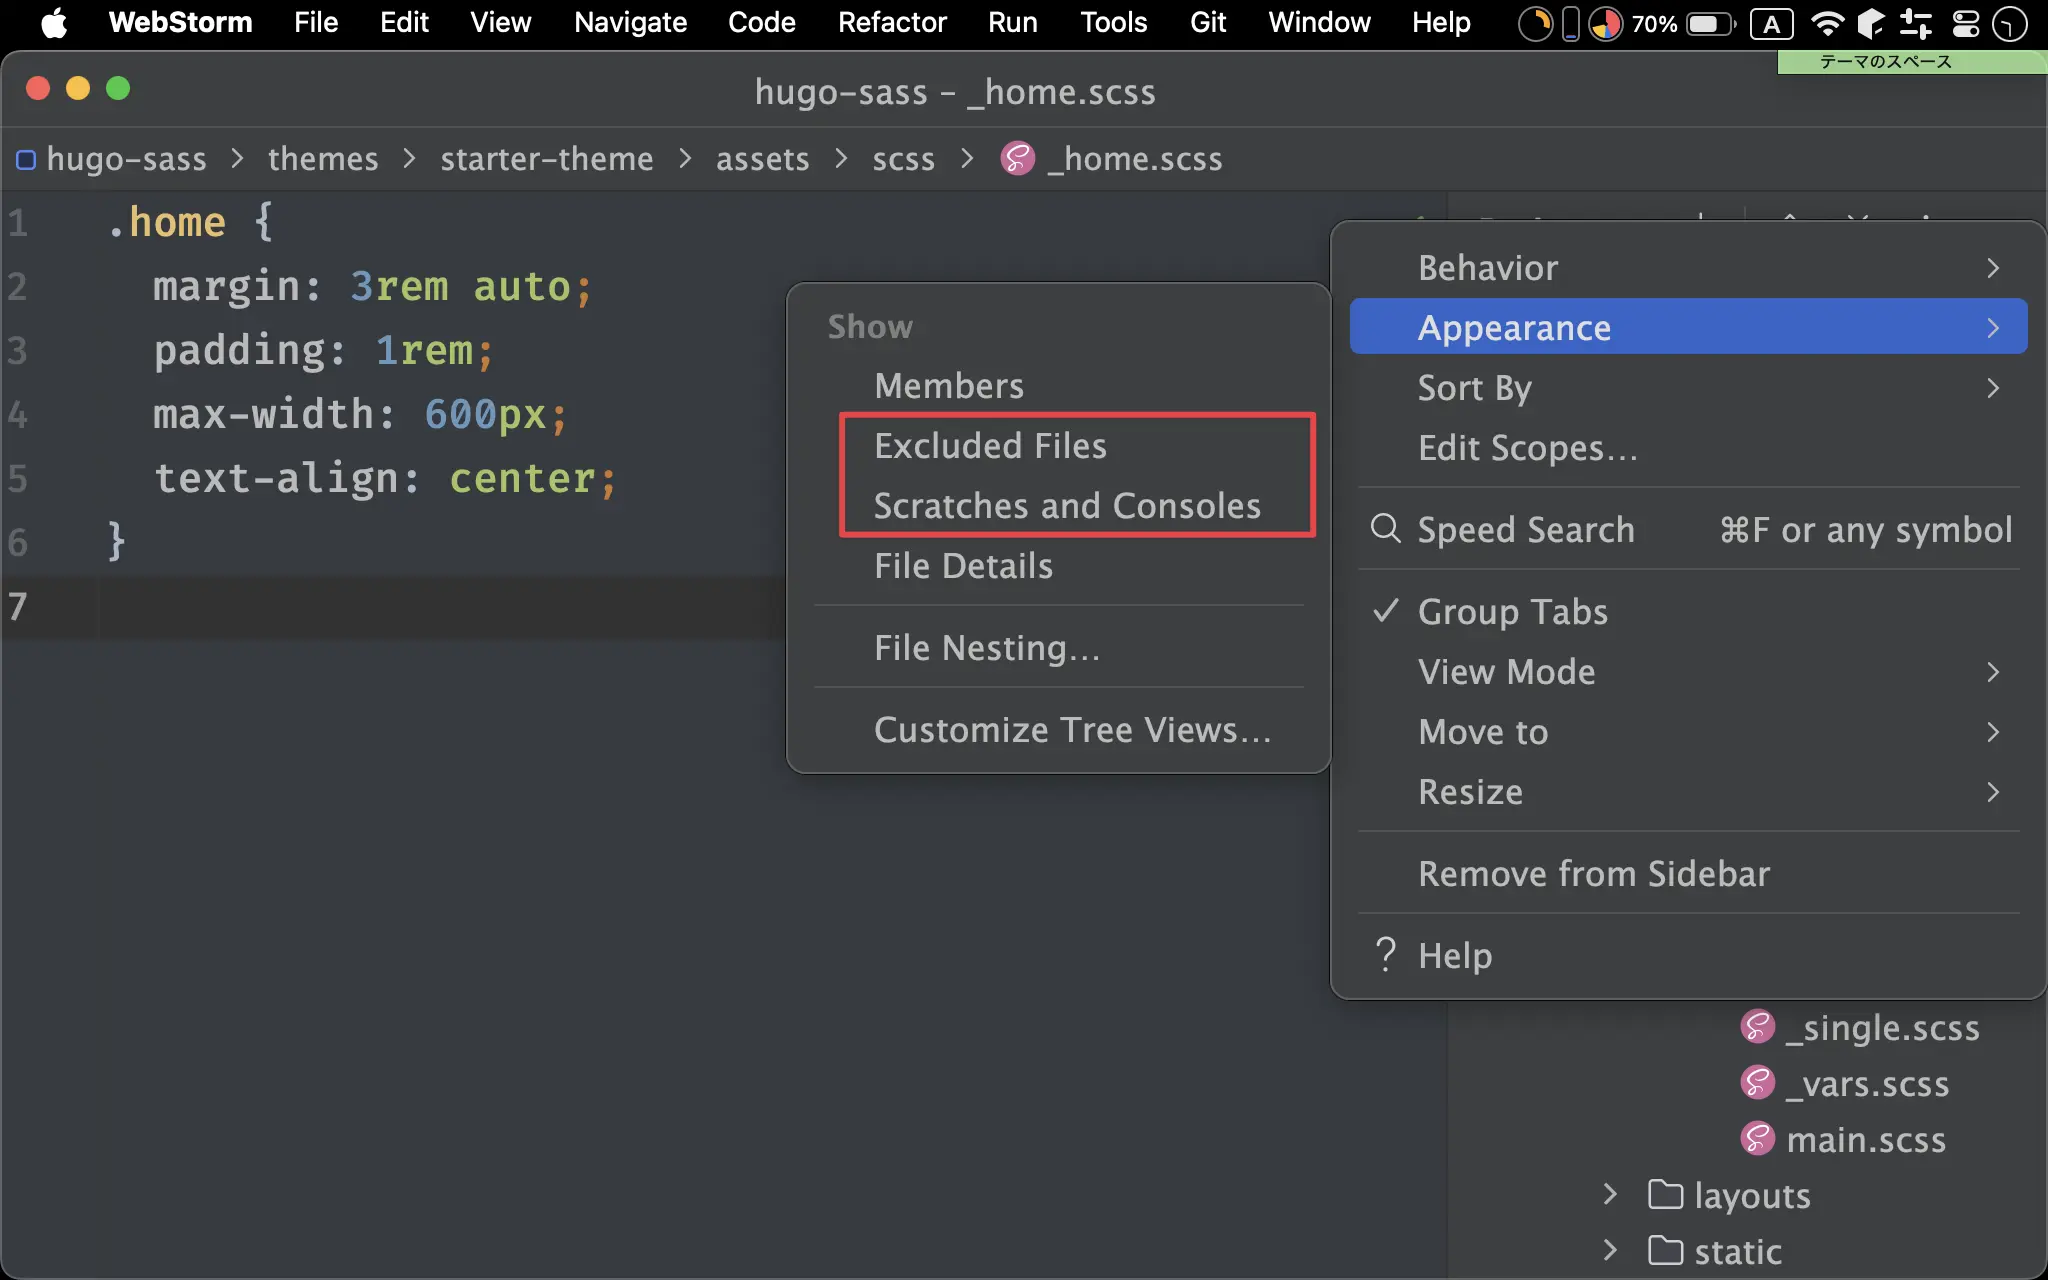Open the Refactor menu
Screen dimensions: 2048x1280
tap(891, 23)
